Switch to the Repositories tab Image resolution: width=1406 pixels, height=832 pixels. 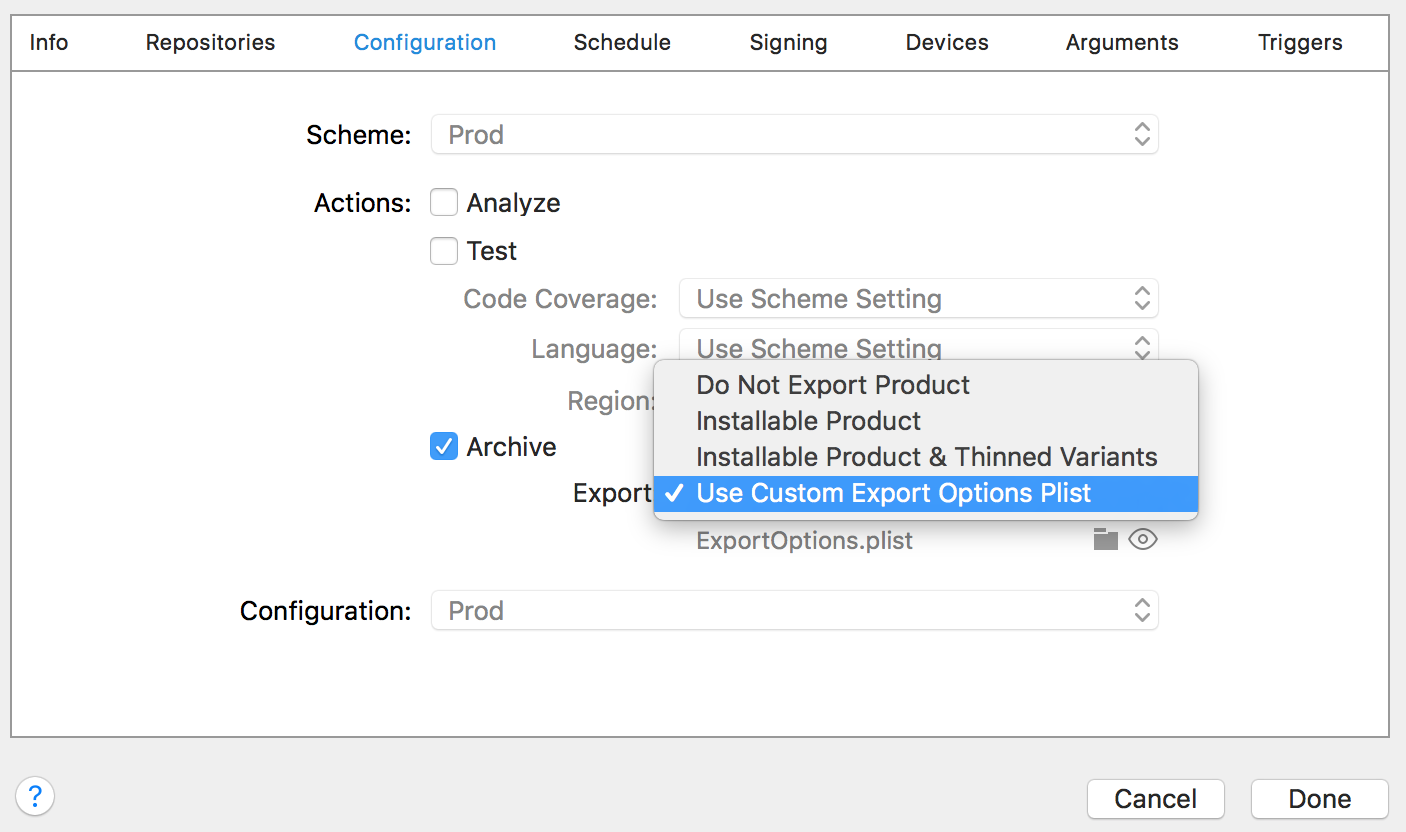tap(210, 43)
